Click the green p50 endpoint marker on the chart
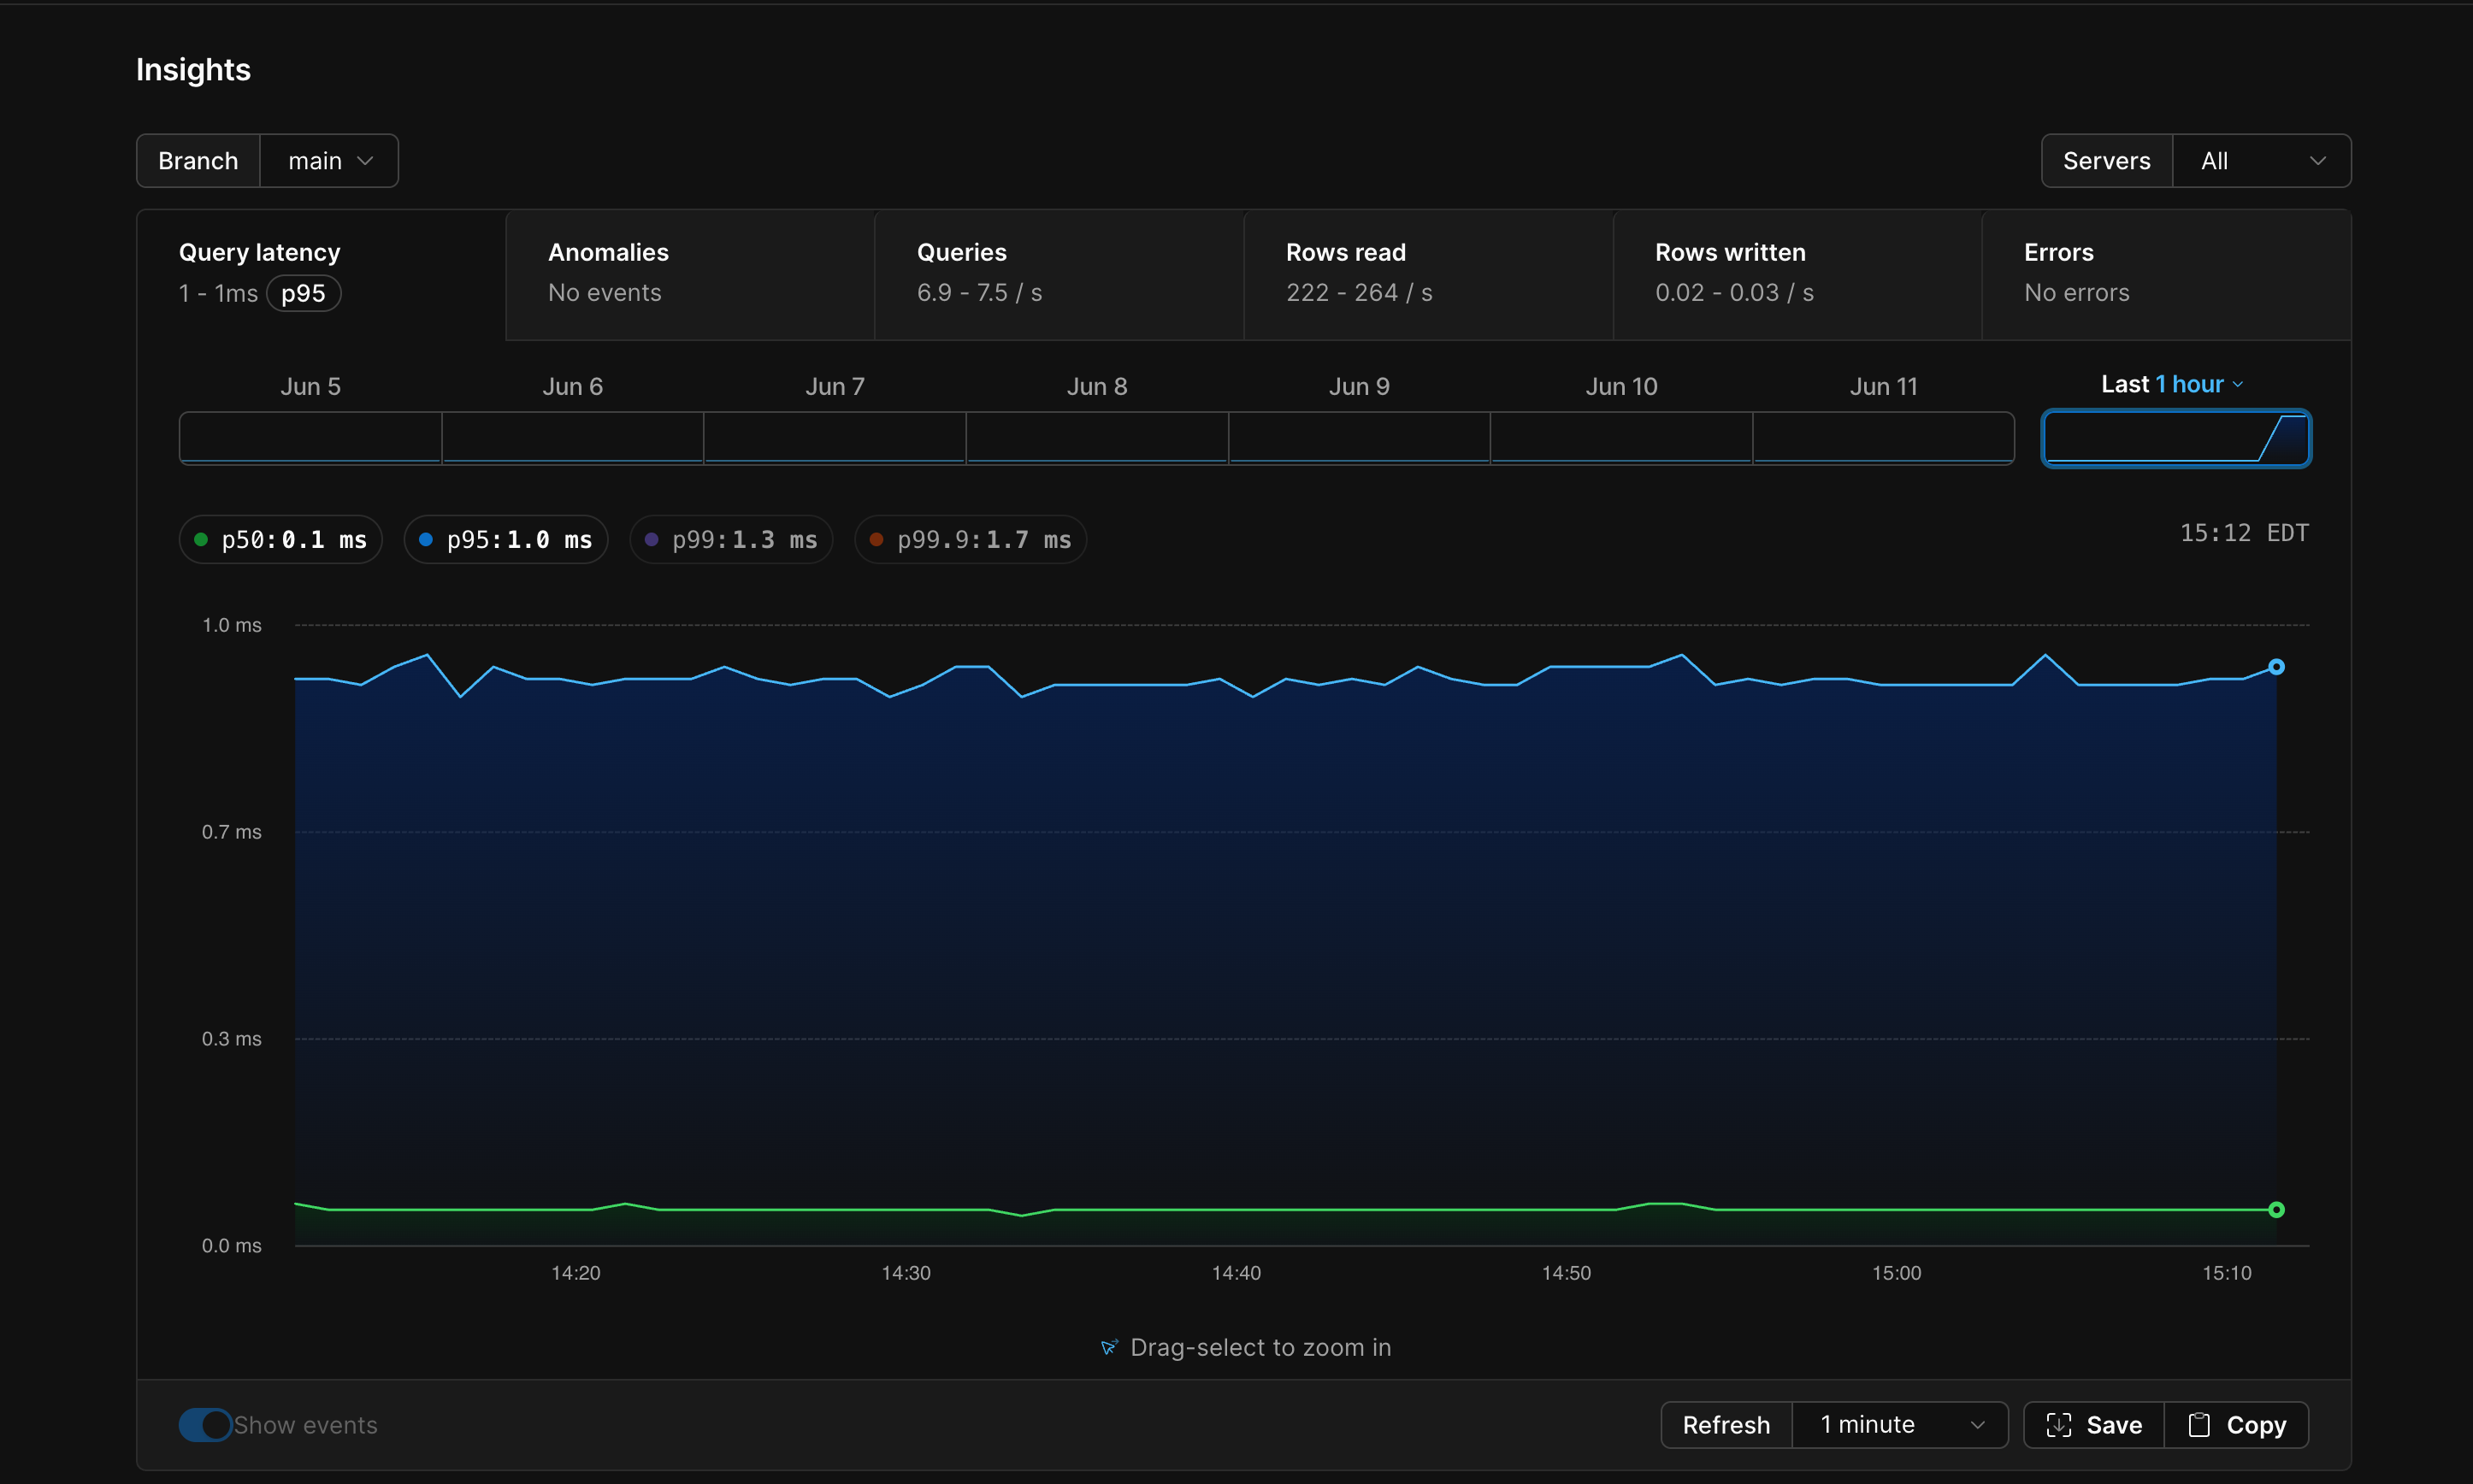The image size is (2473, 1484). click(x=2276, y=1210)
